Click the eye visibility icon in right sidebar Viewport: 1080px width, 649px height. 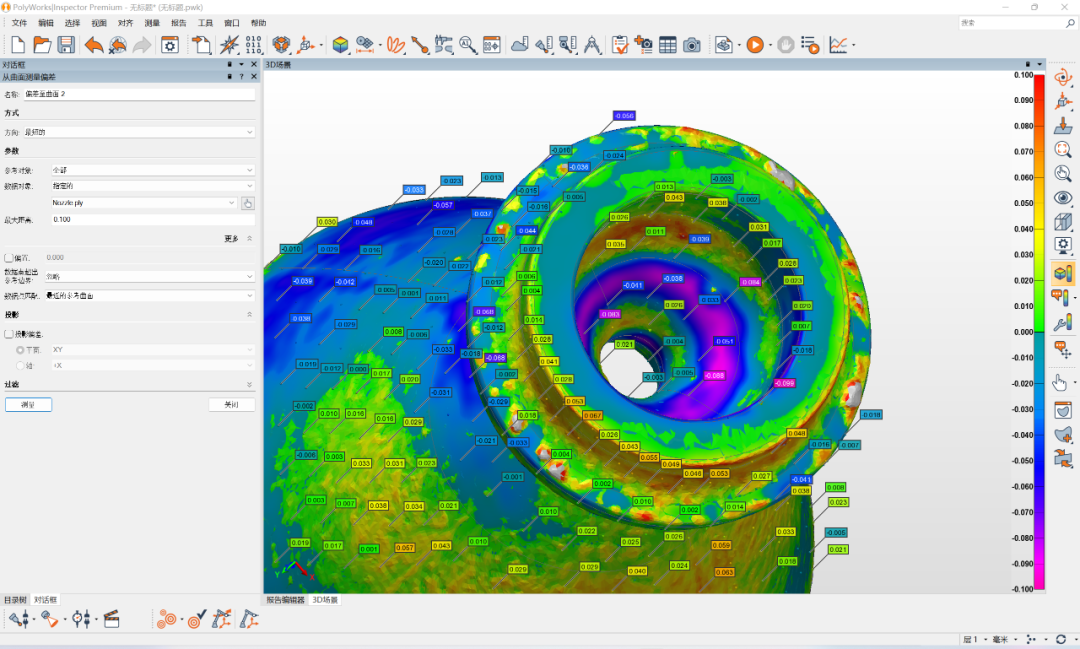click(x=1064, y=197)
